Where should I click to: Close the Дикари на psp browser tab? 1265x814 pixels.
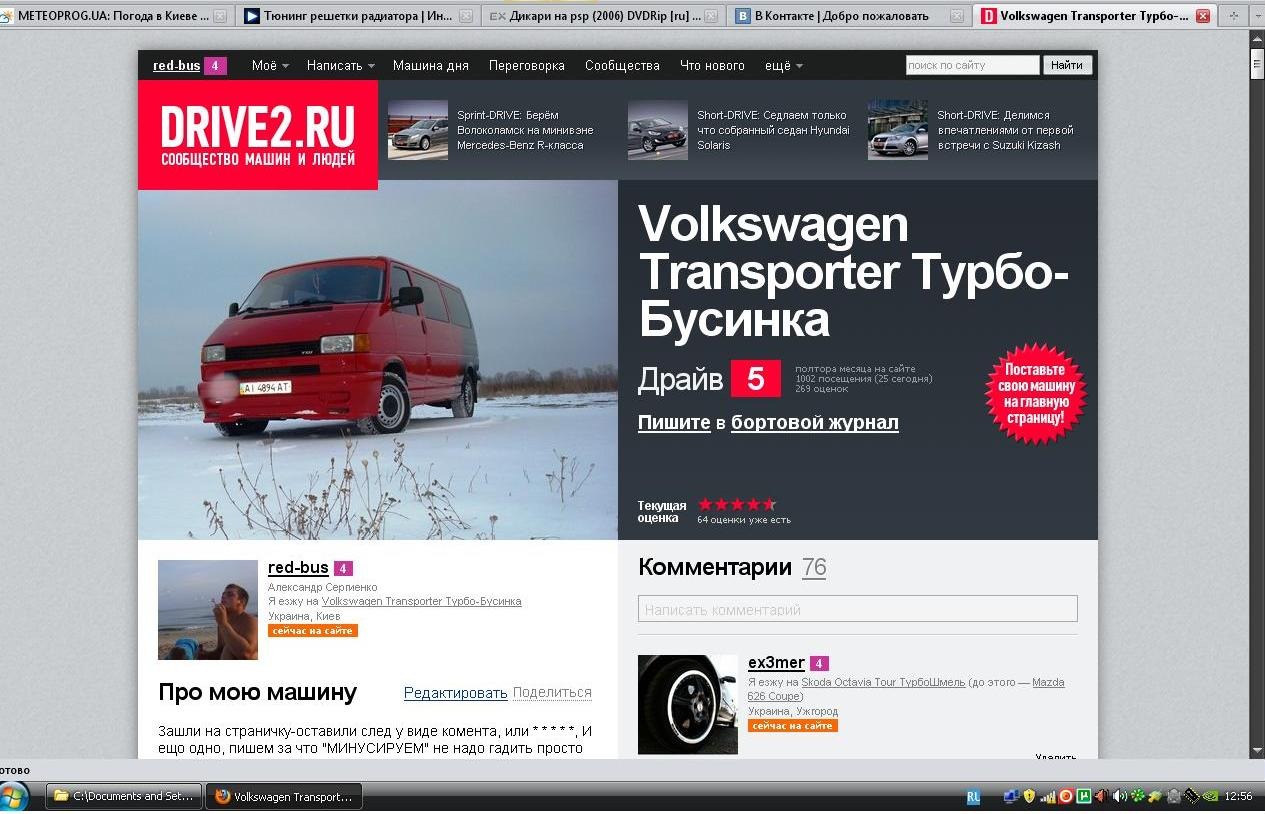click(x=710, y=16)
